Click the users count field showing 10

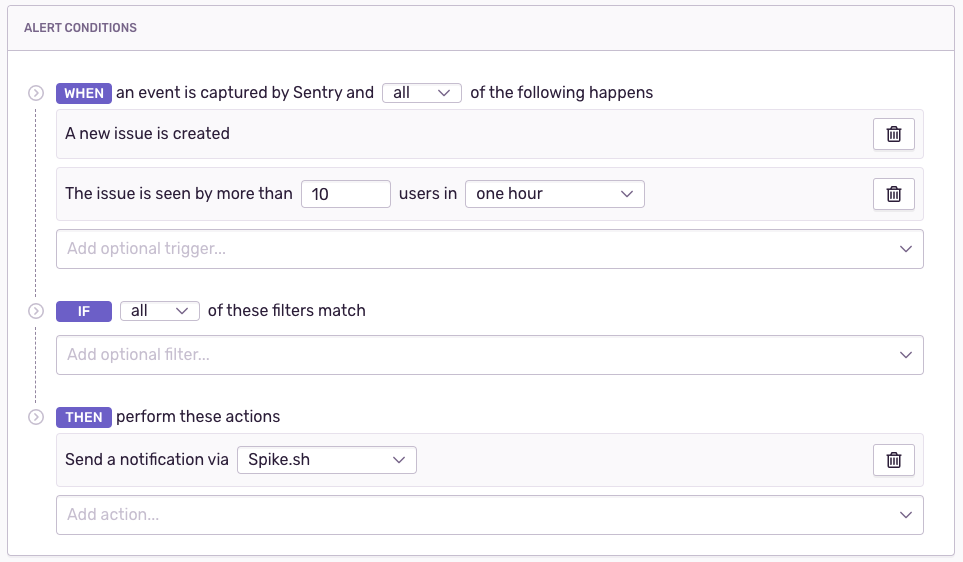tap(345, 194)
